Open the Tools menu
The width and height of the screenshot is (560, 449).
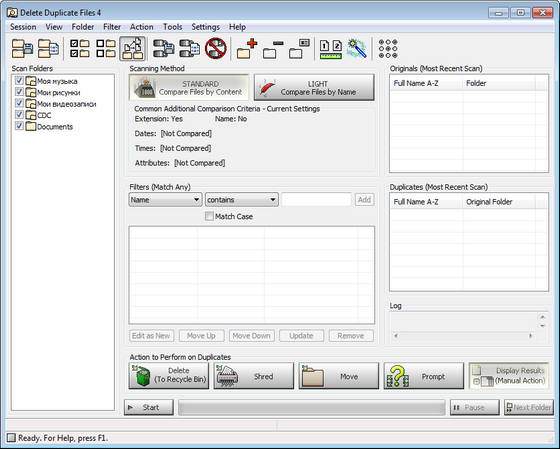[x=172, y=27]
